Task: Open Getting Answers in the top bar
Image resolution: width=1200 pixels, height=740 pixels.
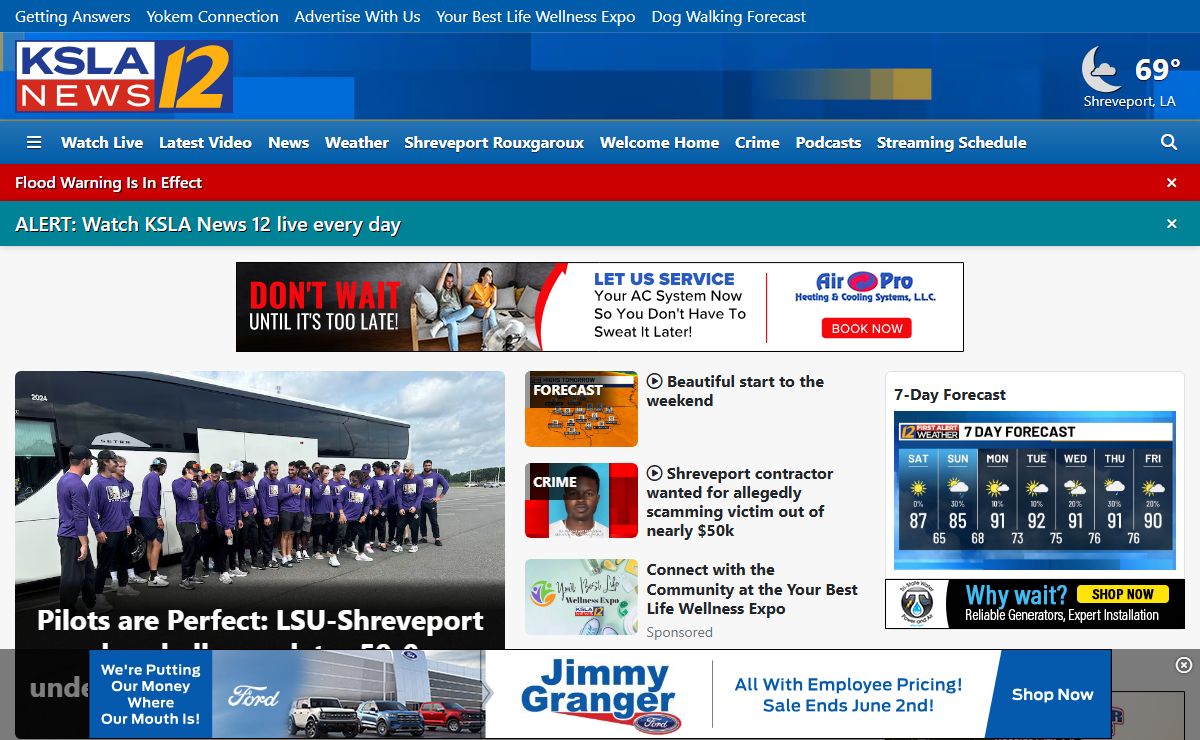Action: [x=73, y=16]
